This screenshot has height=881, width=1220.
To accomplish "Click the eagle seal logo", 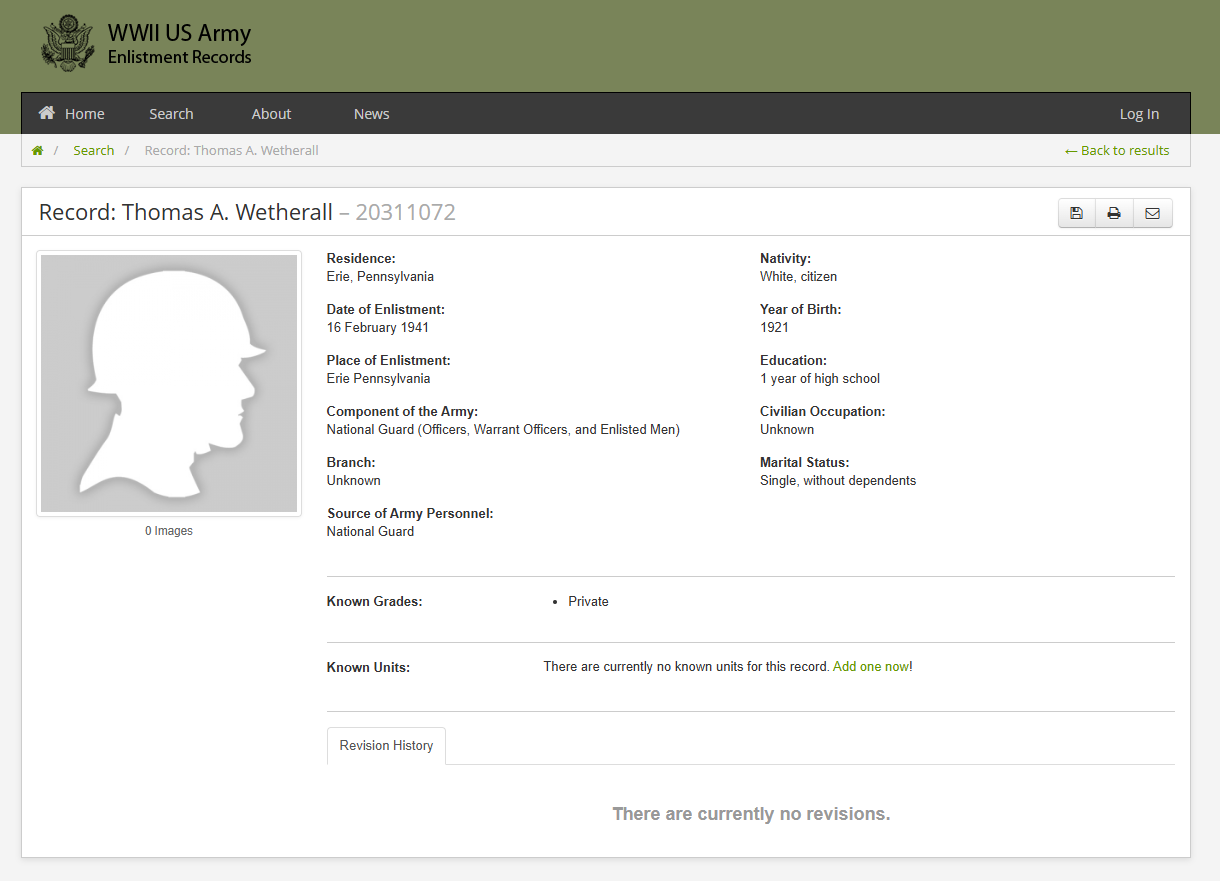I will 68,43.
